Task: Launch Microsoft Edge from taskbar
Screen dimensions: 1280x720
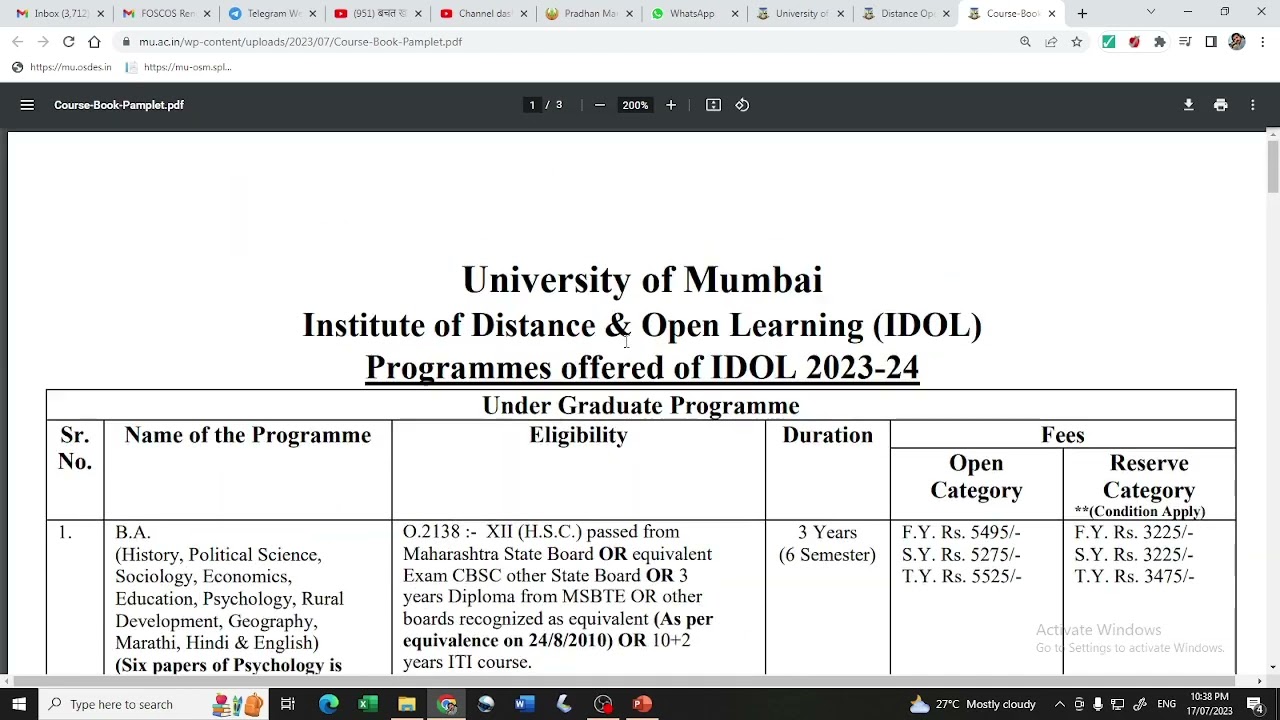Action: point(328,704)
